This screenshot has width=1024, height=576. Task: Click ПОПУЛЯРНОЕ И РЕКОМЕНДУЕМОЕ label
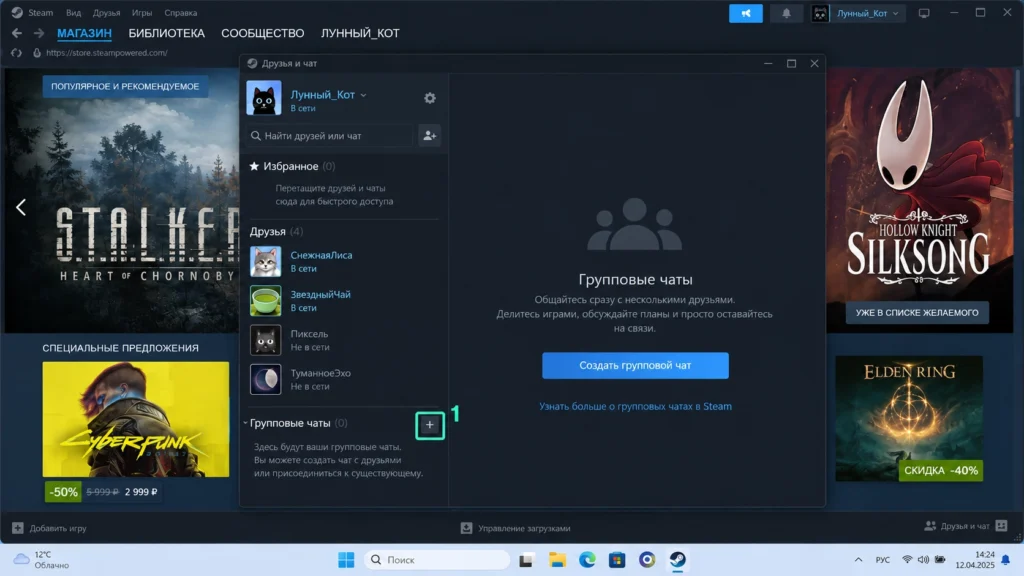125,86
